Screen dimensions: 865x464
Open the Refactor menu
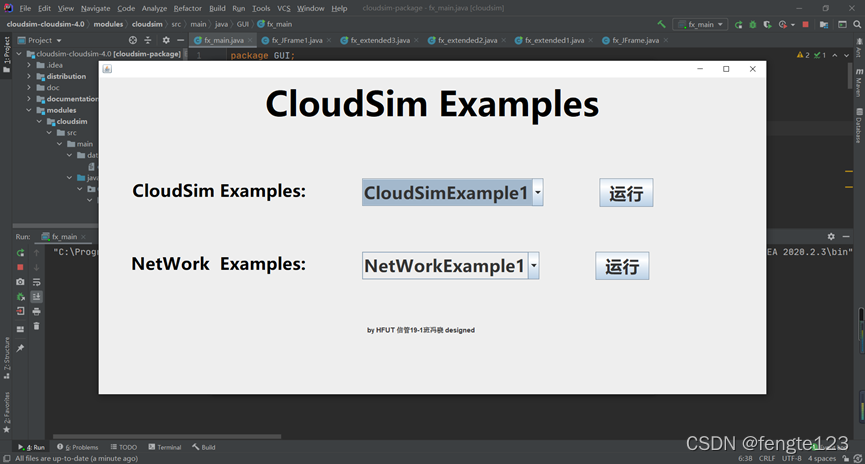click(x=188, y=8)
